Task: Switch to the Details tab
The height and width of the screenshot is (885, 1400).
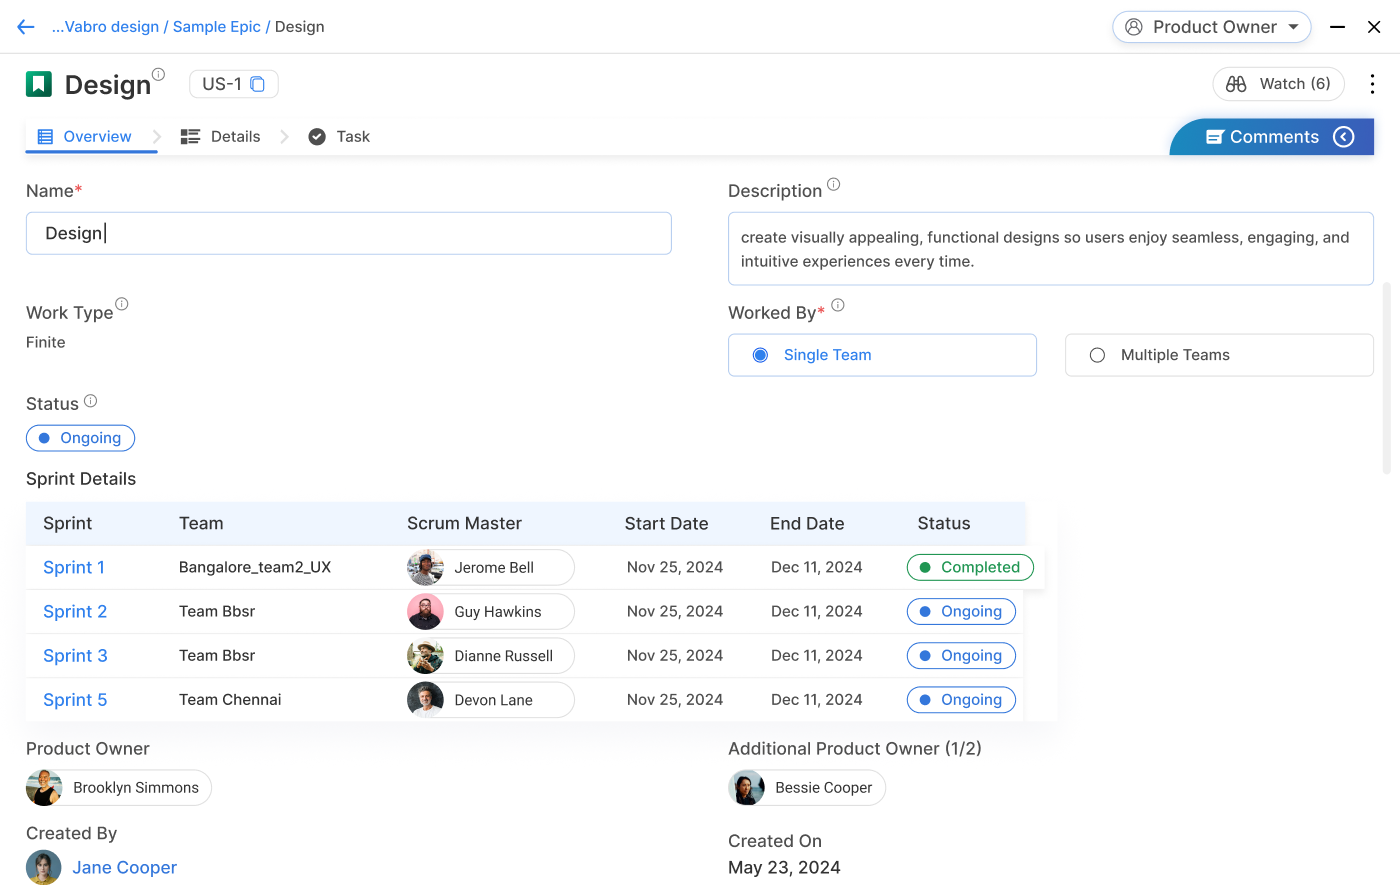Action: click(221, 137)
